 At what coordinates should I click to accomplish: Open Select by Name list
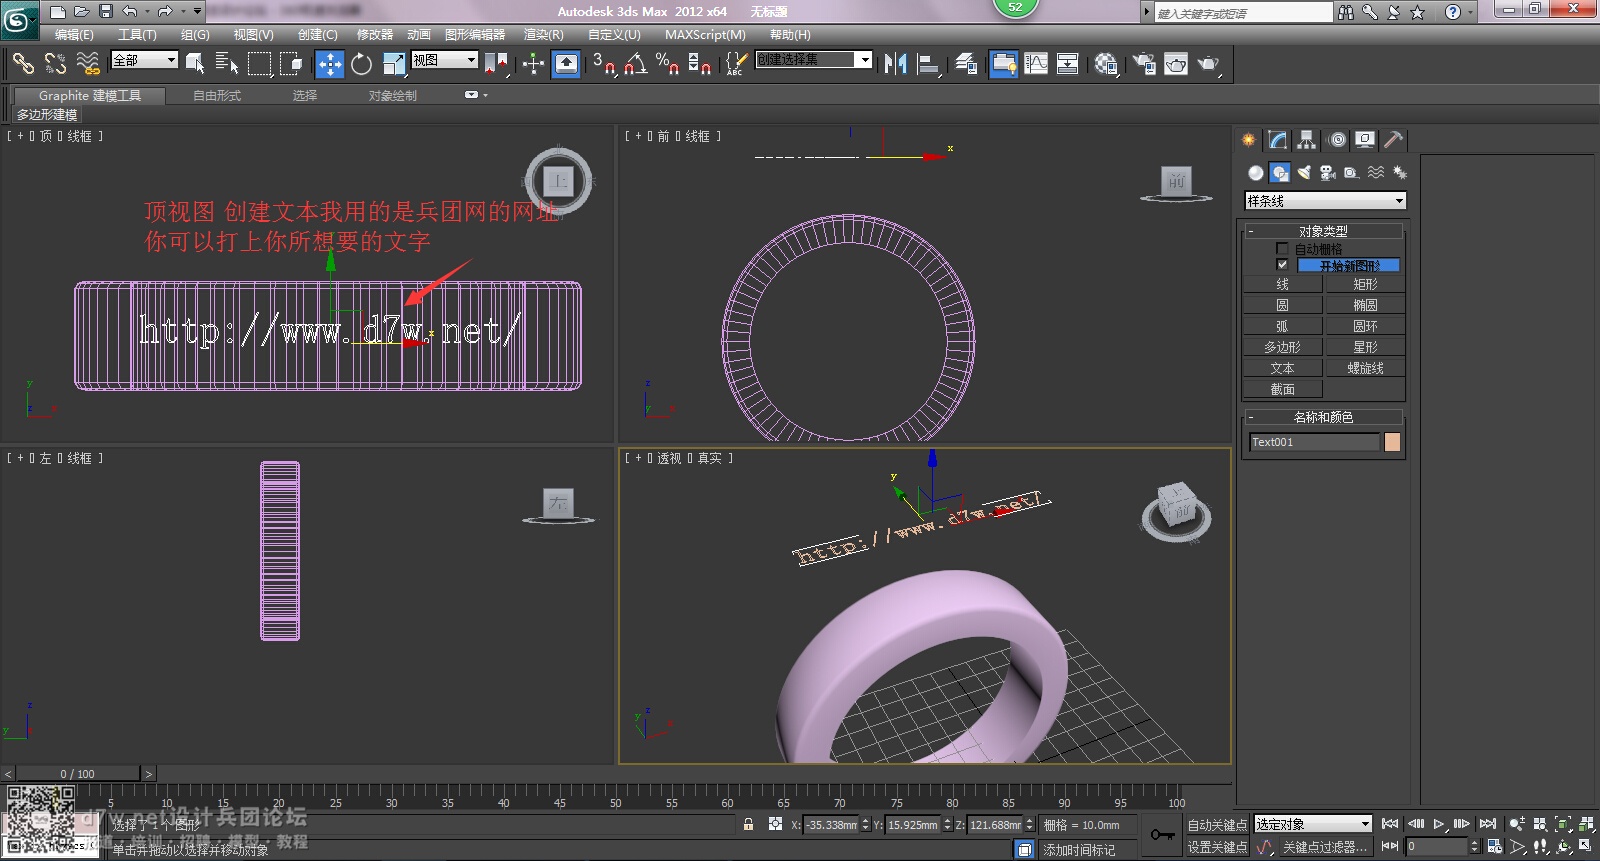click(227, 64)
